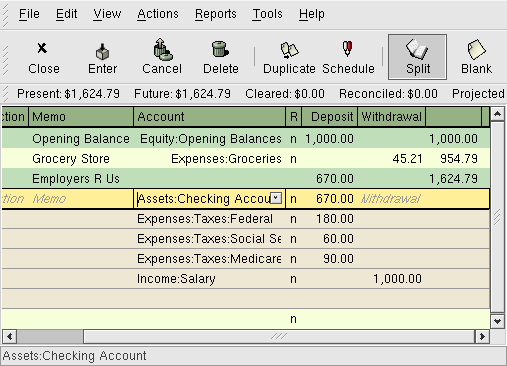Open the Reports menu
This screenshot has height=366, width=507.
pyautogui.click(x=216, y=14)
